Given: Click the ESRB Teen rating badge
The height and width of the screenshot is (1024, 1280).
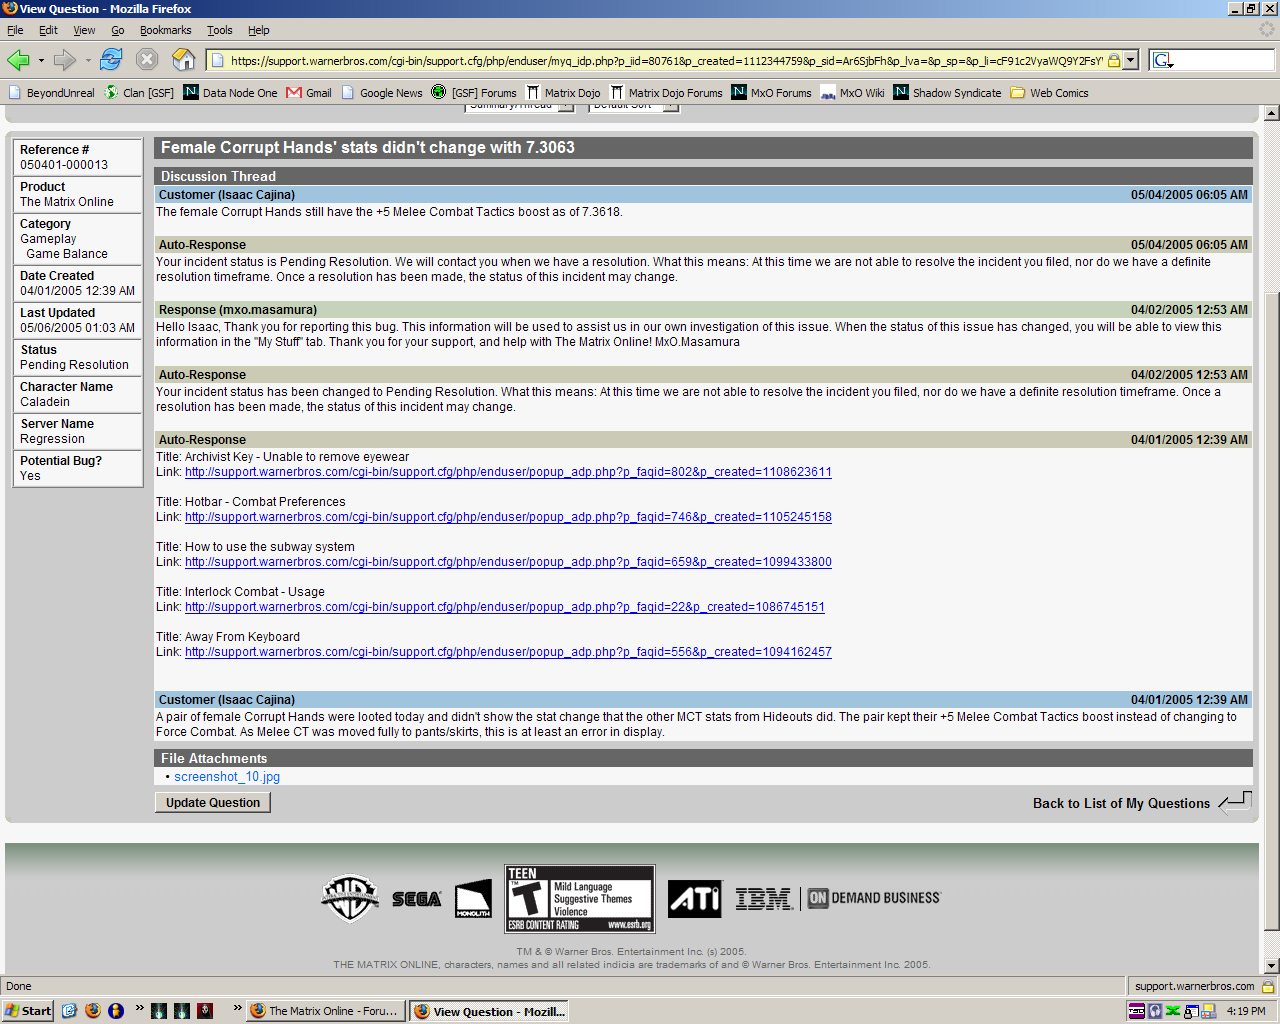Looking at the screenshot, I should [580, 899].
